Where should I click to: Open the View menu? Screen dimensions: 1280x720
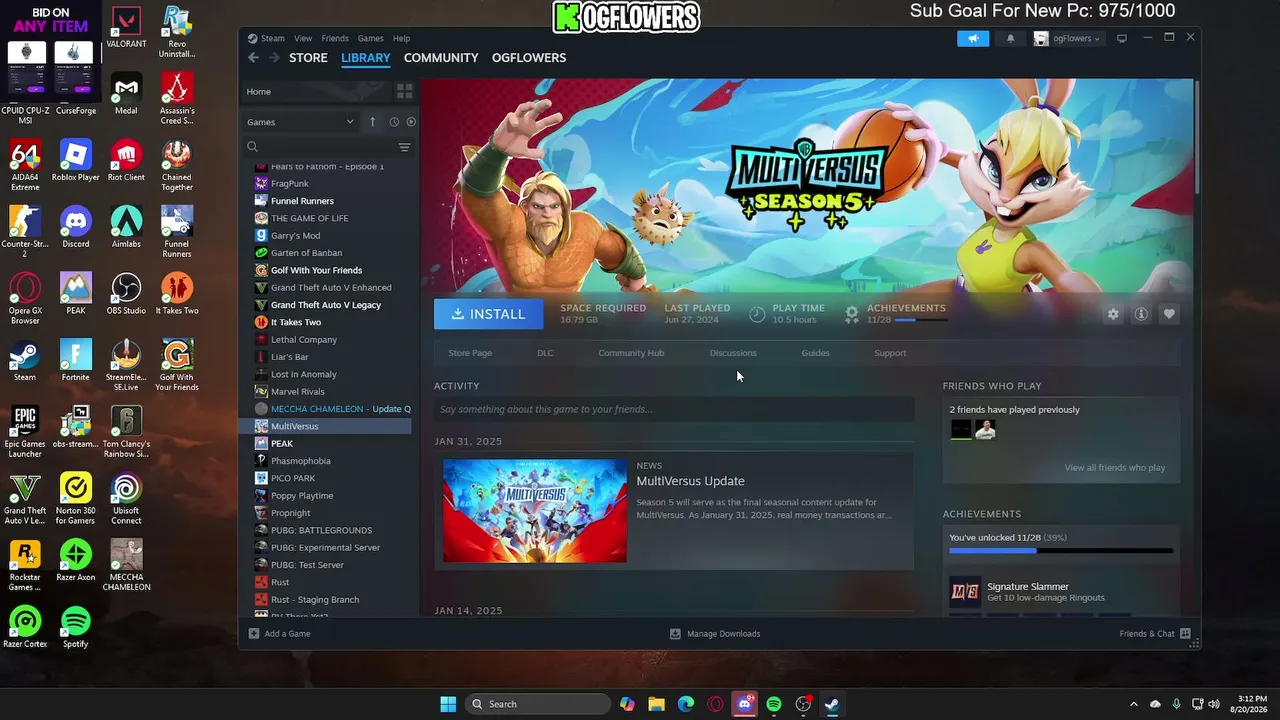click(303, 39)
